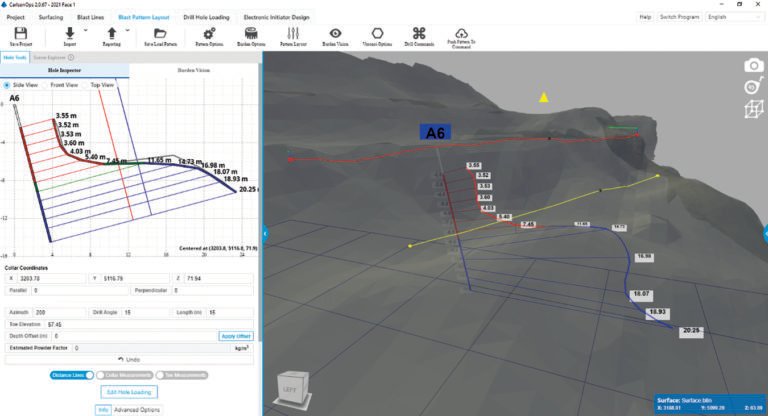This screenshot has width=768, height=416.
Task: Select the Burden Vision panel tab
Action: [x=193, y=70]
